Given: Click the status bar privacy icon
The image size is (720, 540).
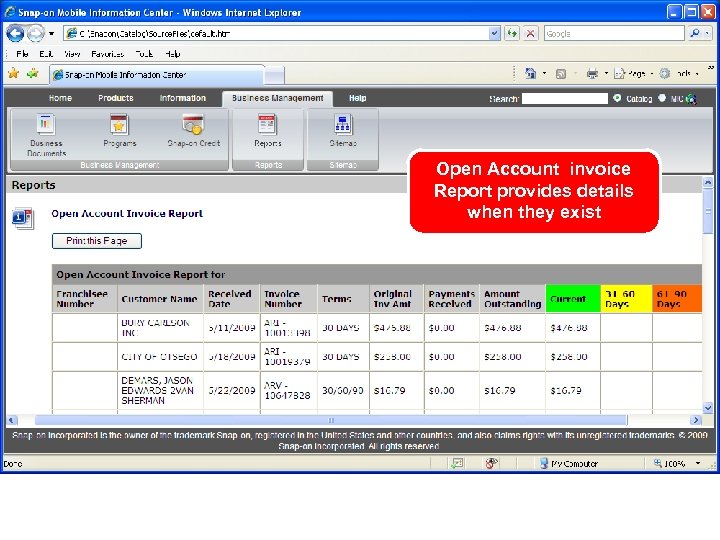Looking at the screenshot, I should coord(491,463).
